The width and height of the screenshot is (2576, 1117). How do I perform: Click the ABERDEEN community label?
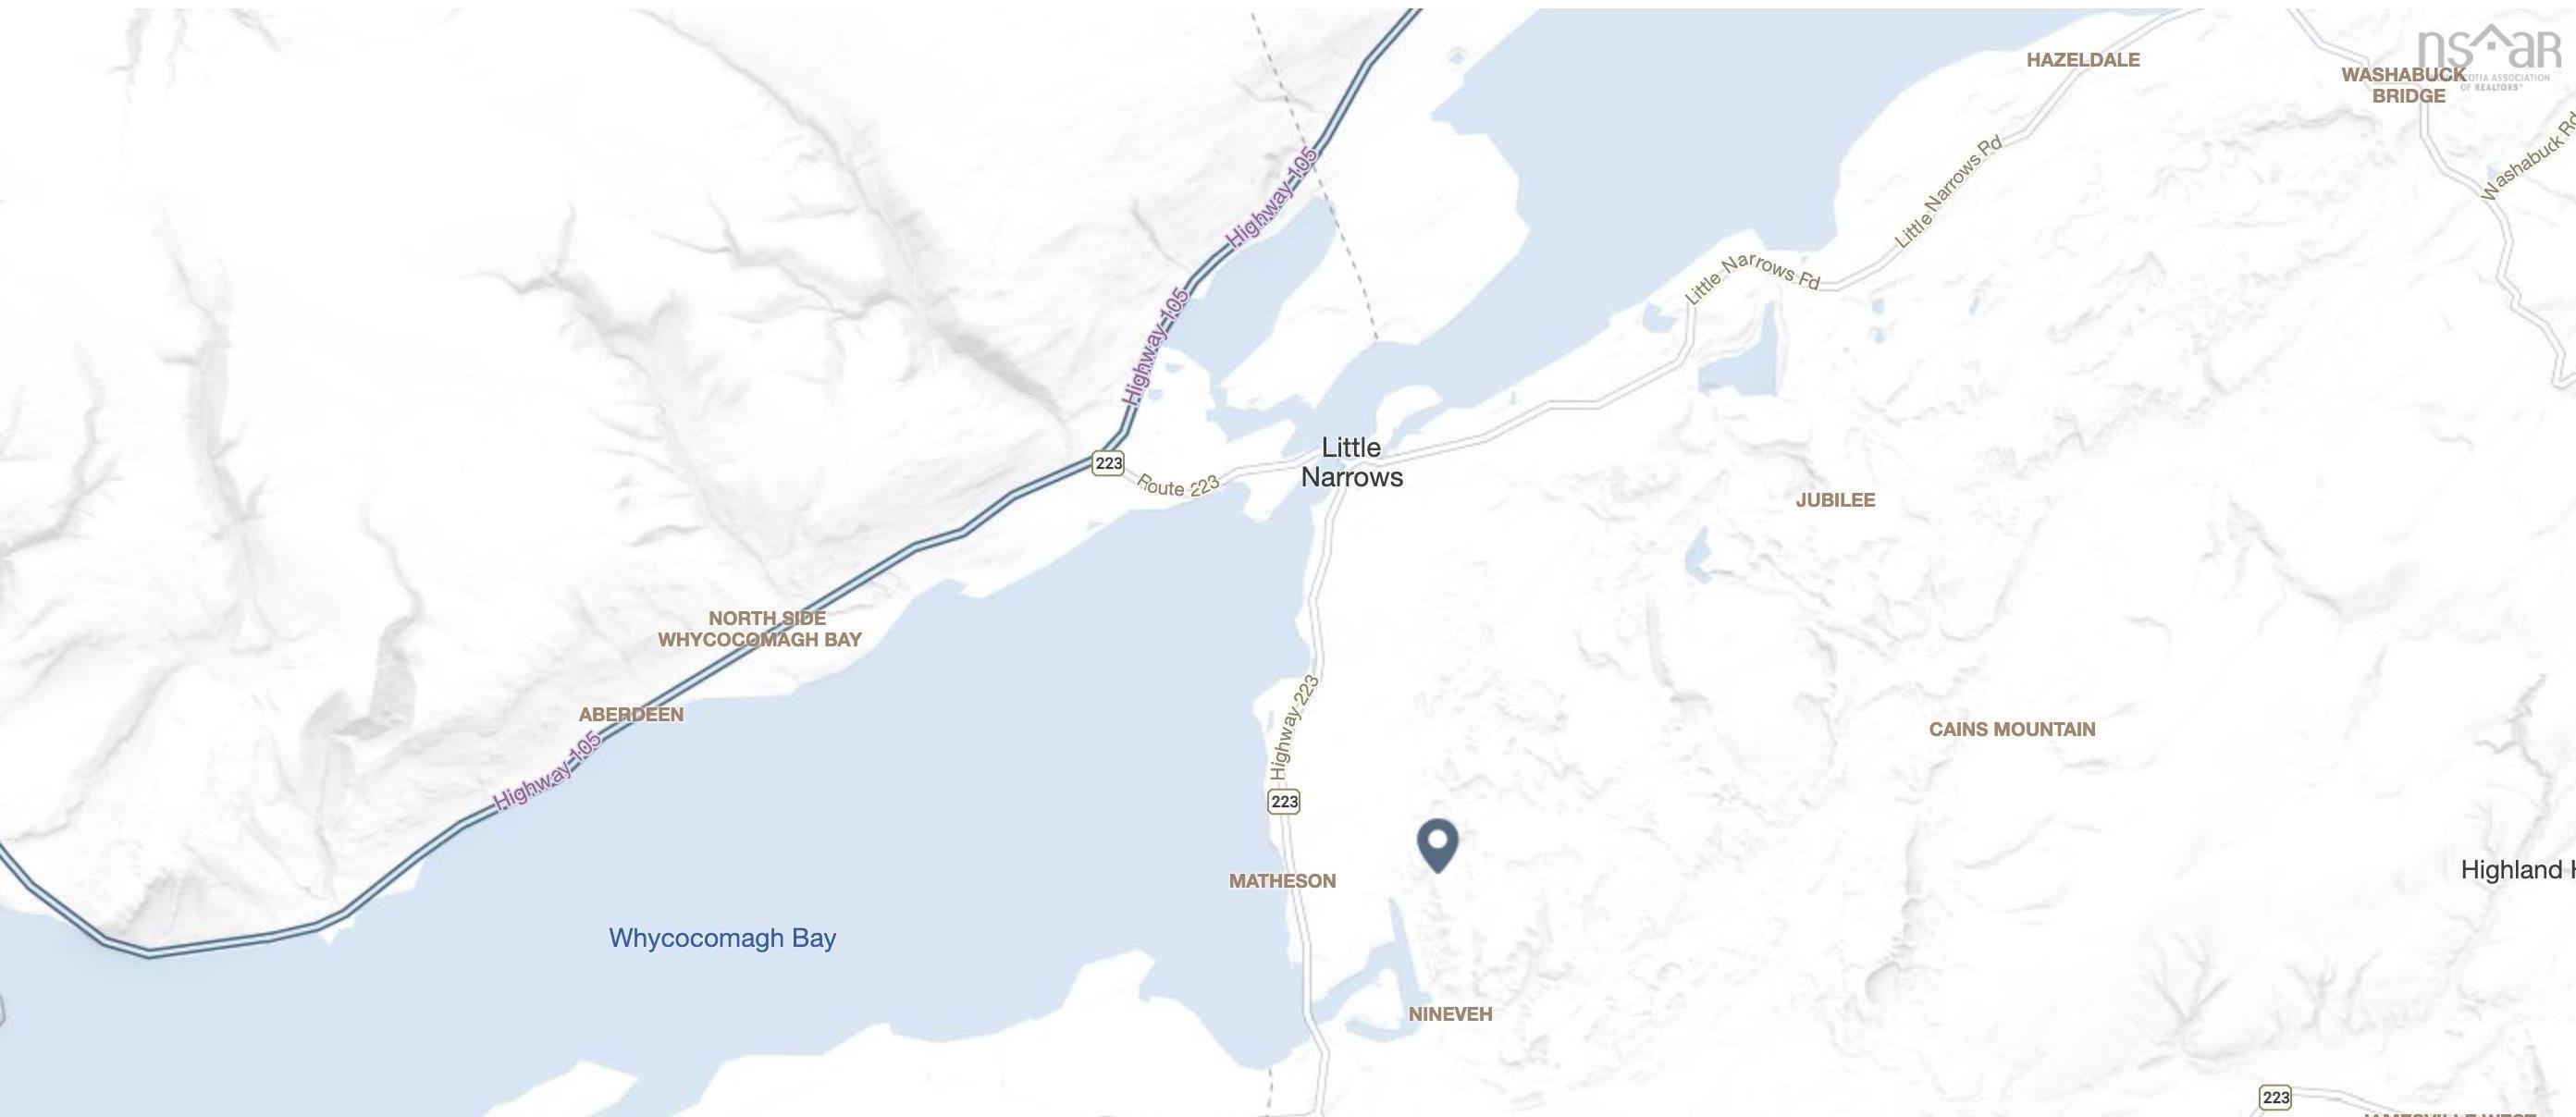point(631,715)
